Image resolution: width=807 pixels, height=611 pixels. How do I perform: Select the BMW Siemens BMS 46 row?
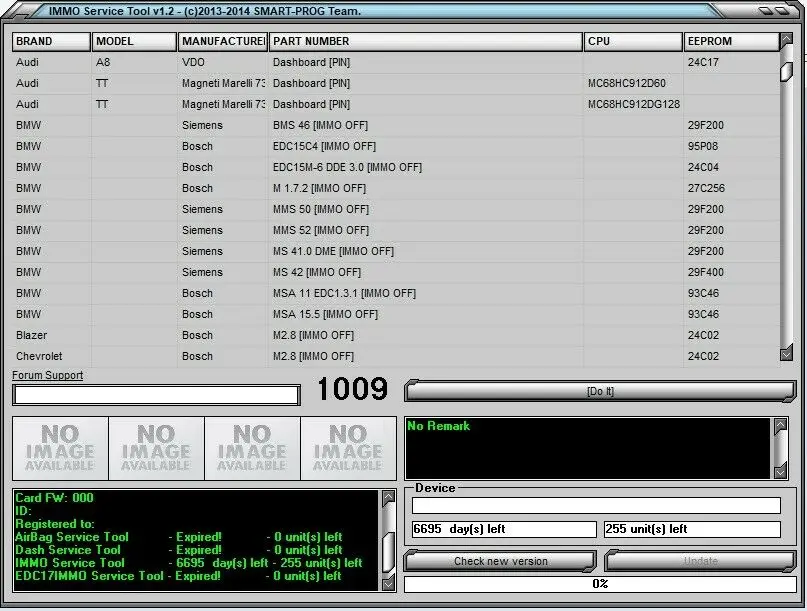[300, 126]
